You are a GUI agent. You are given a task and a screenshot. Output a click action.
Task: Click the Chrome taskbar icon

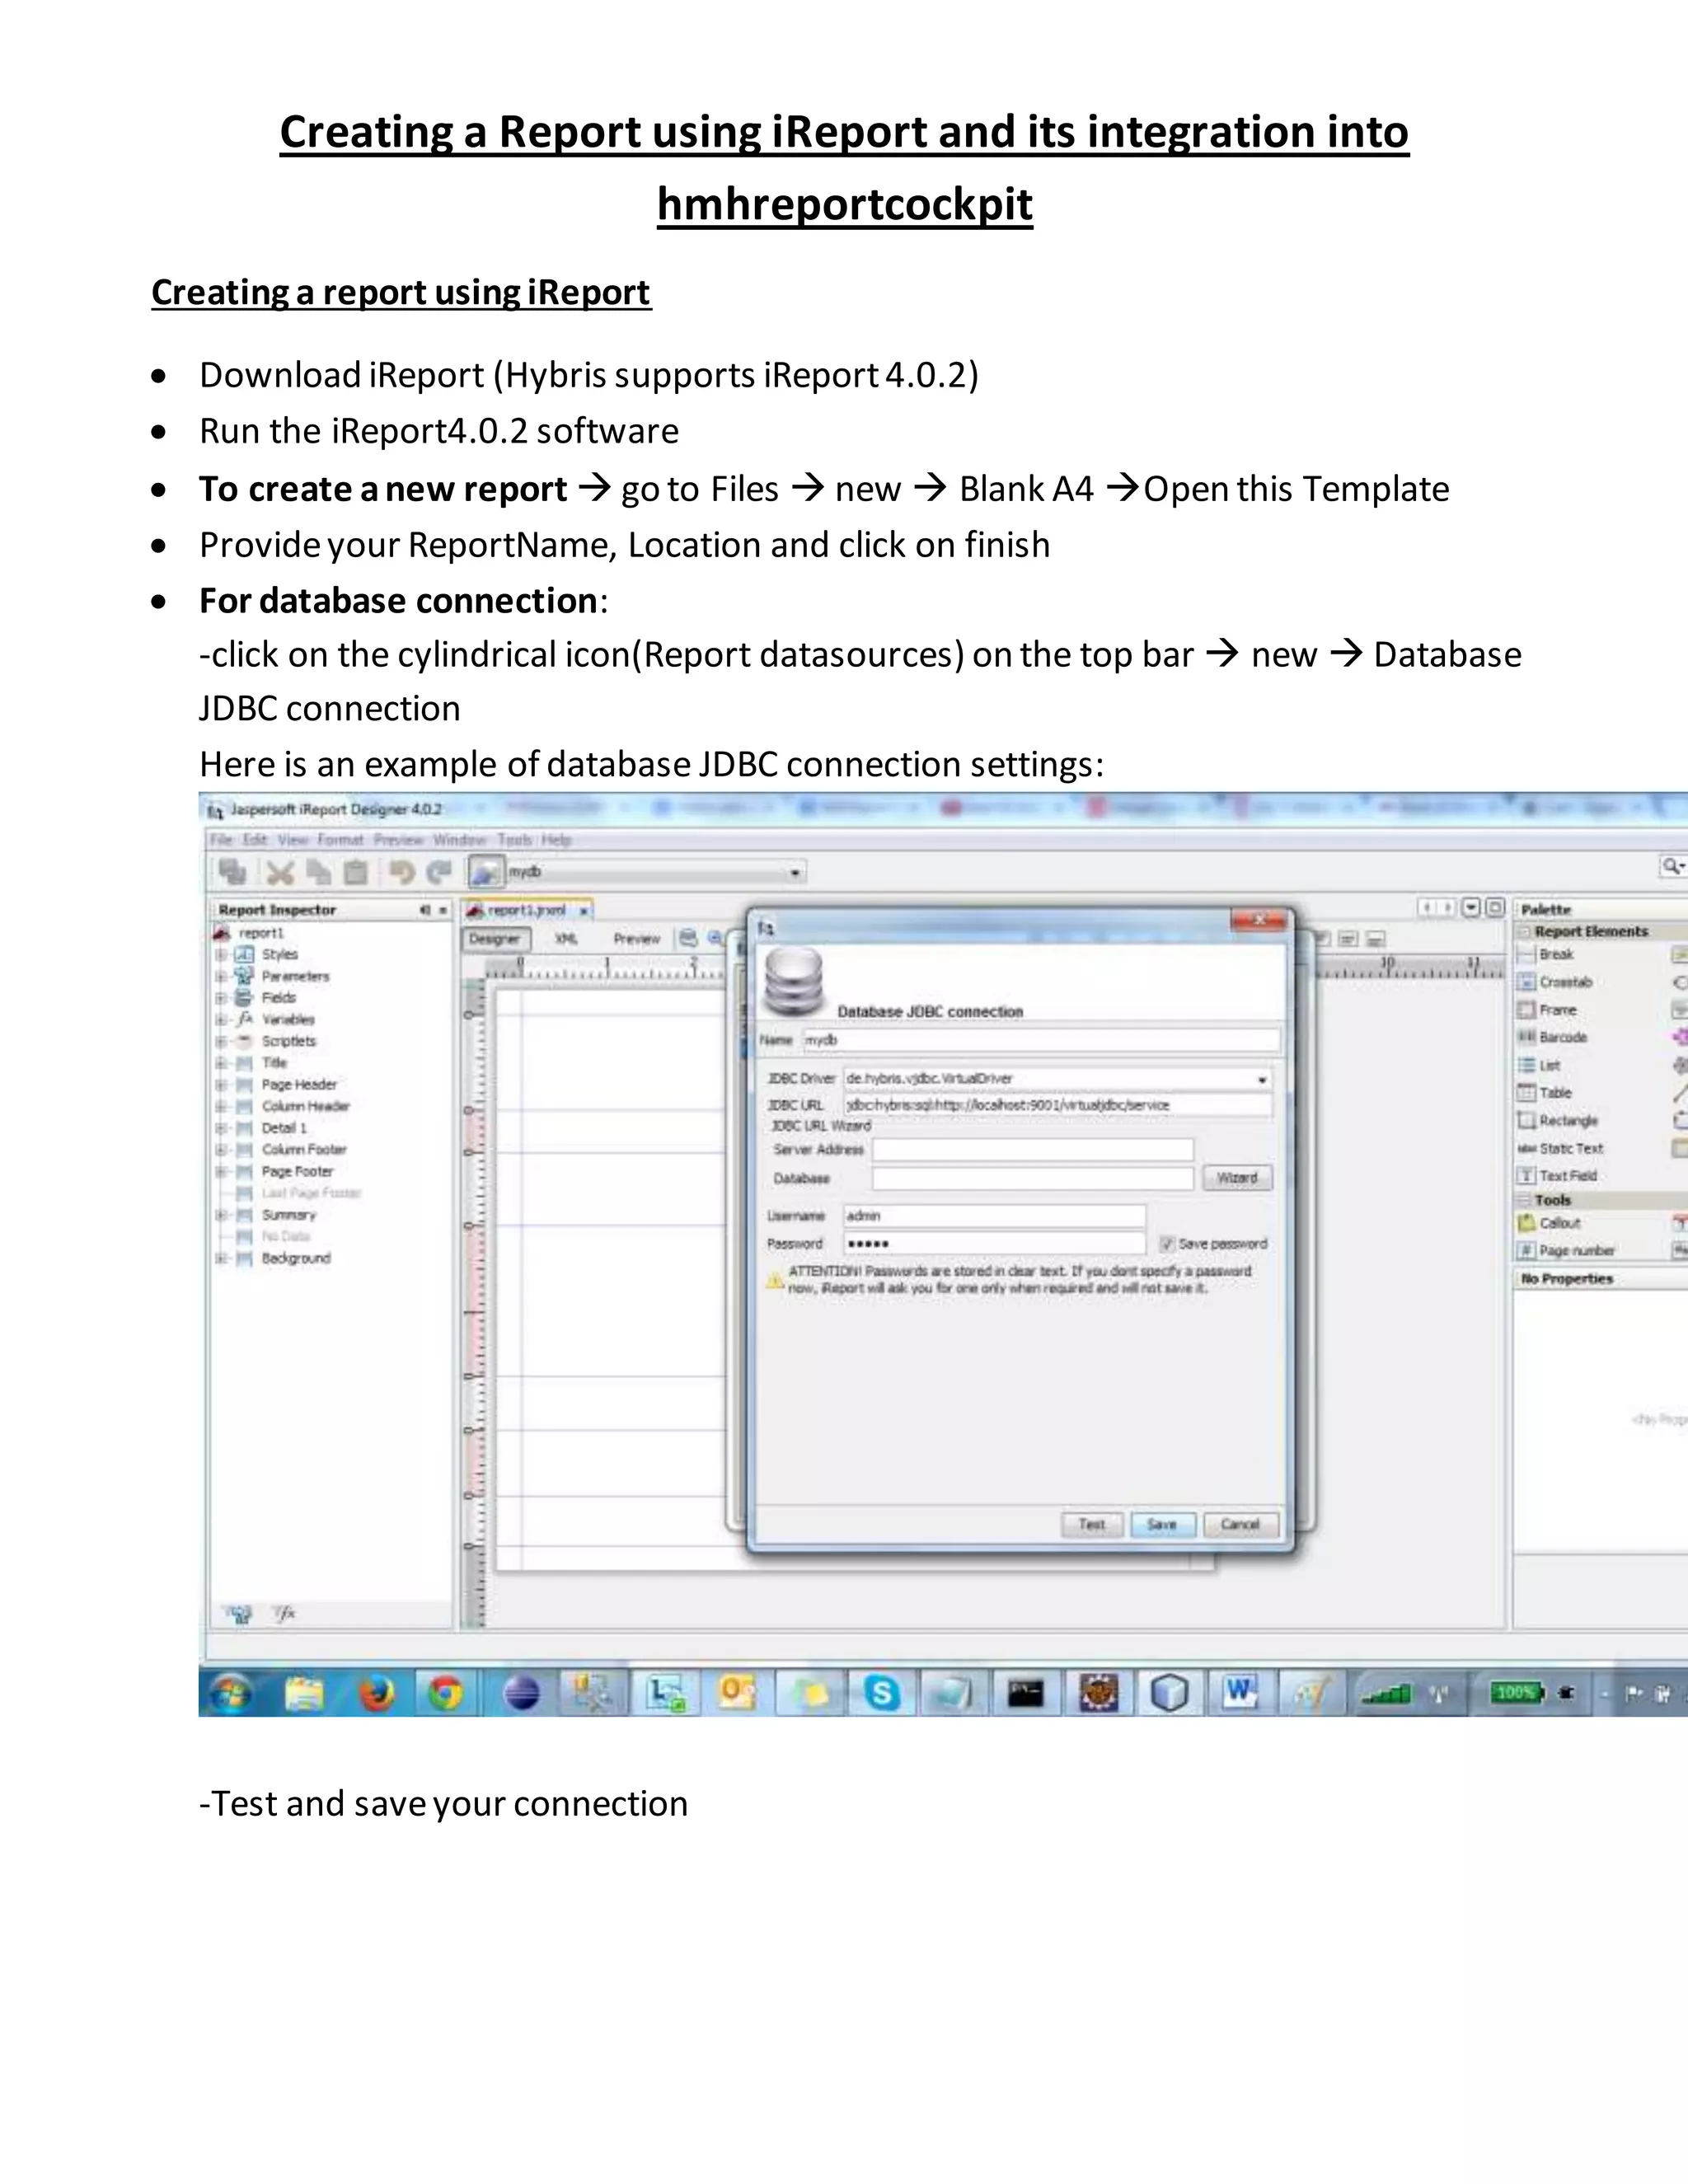coord(446,1693)
